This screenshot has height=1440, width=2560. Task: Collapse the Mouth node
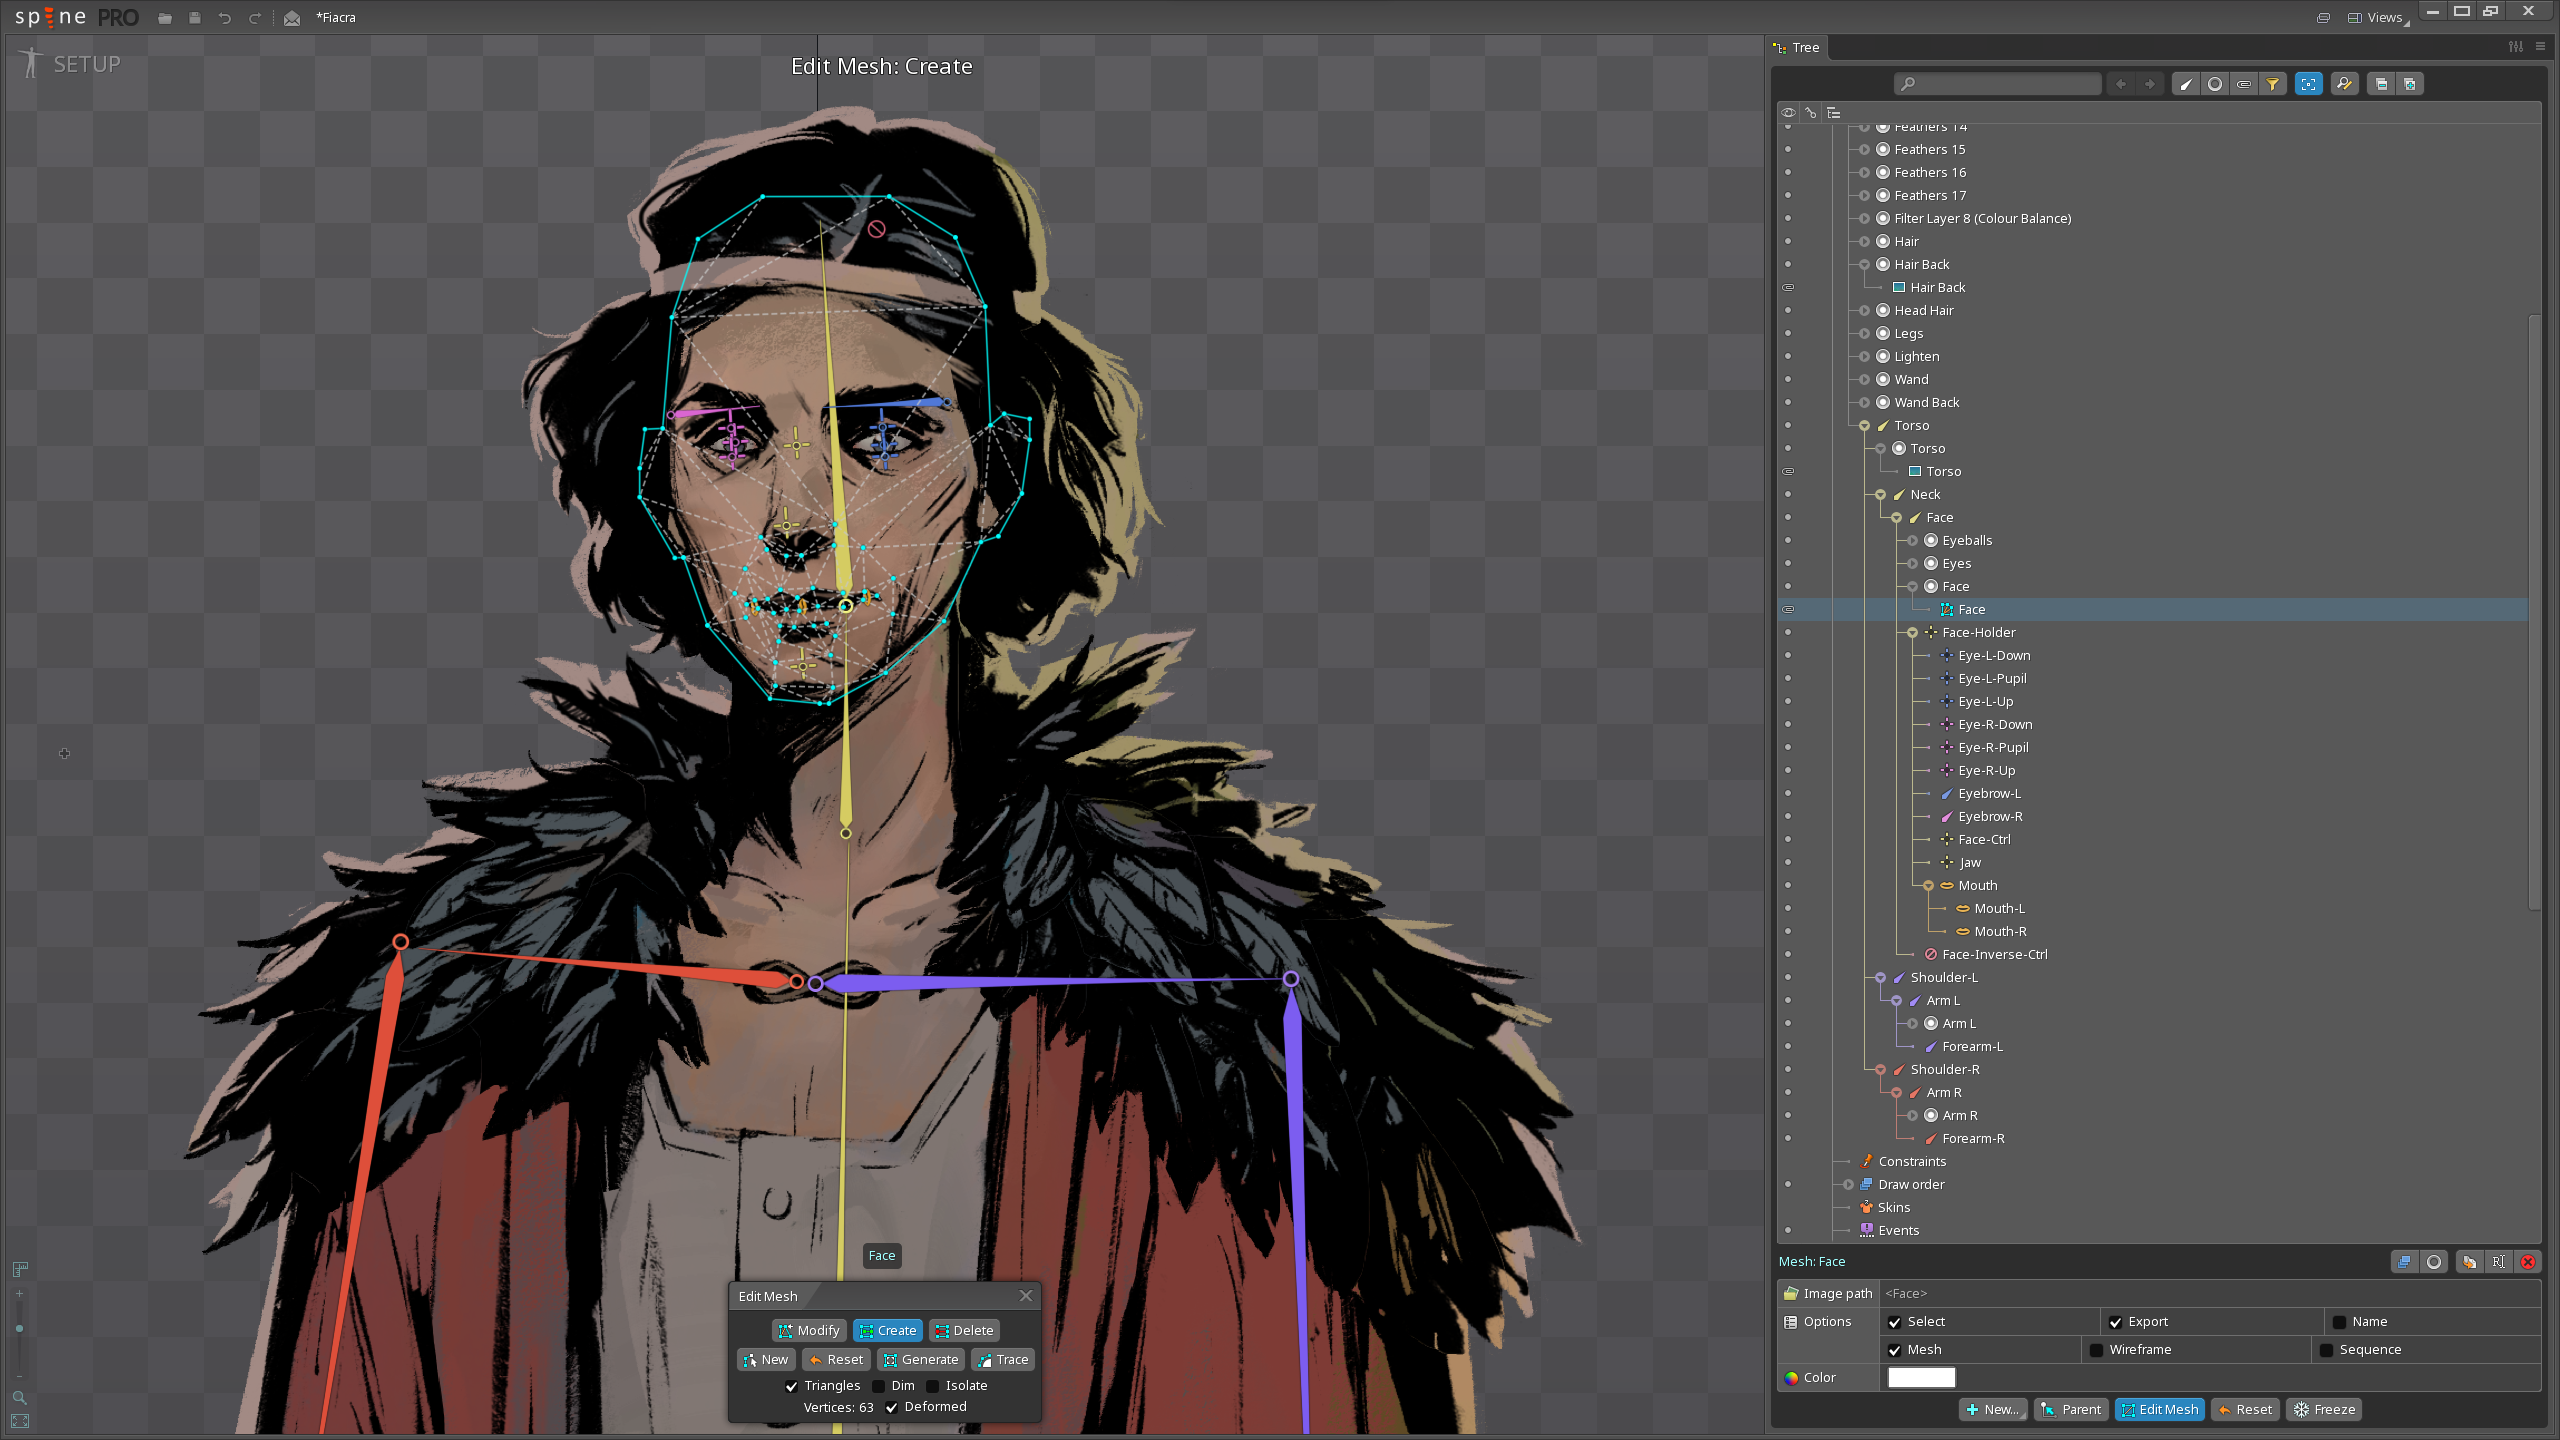click(x=1928, y=886)
